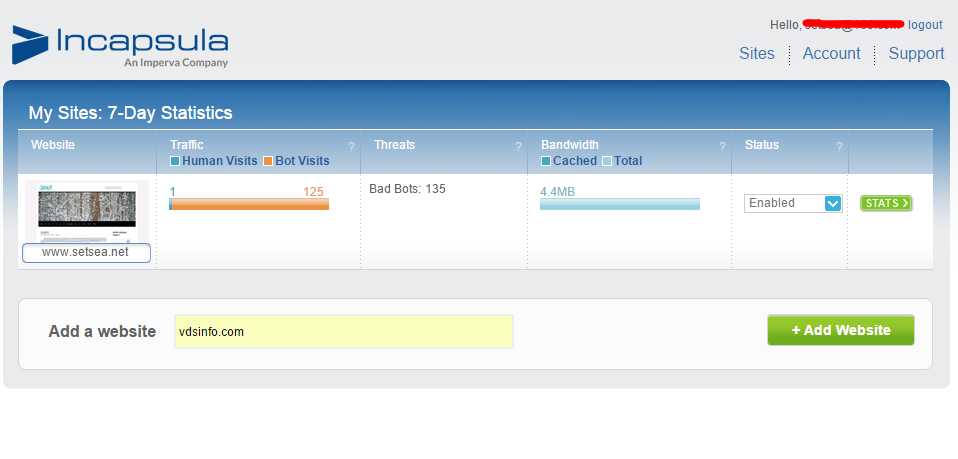Open the Status column help question mark
The width and height of the screenshot is (958, 459).
point(839,147)
